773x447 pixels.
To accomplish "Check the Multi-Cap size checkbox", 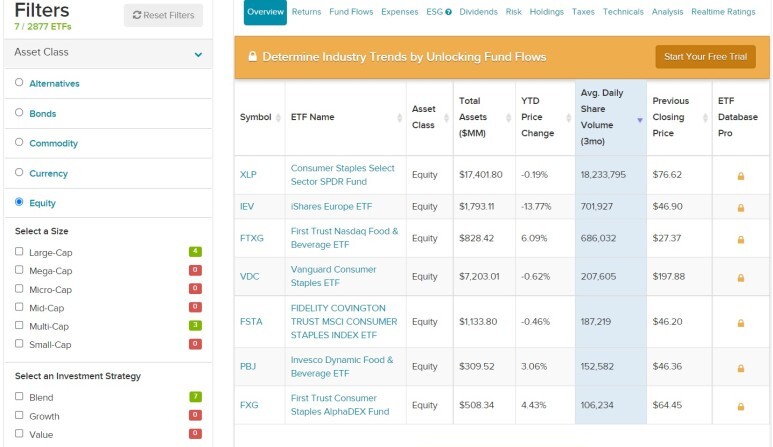I will point(19,325).
